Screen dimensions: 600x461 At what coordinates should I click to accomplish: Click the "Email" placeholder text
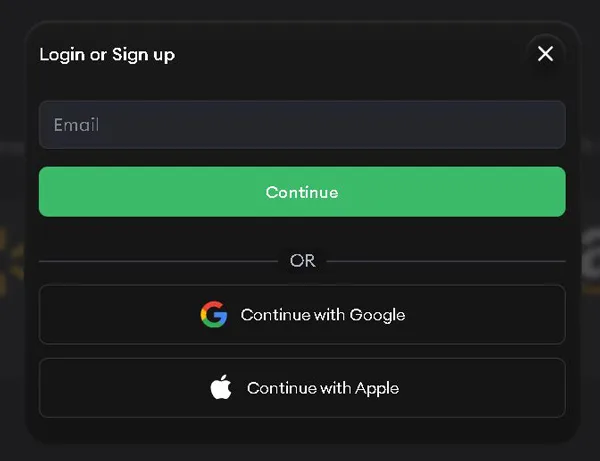point(76,125)
